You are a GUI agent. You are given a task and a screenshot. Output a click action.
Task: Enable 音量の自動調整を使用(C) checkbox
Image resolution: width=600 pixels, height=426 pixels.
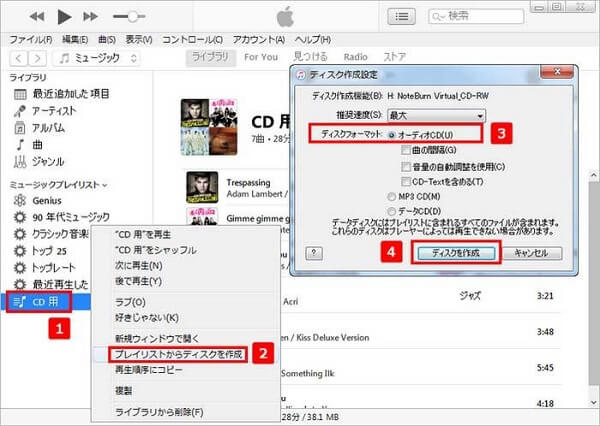click(406, 167)
